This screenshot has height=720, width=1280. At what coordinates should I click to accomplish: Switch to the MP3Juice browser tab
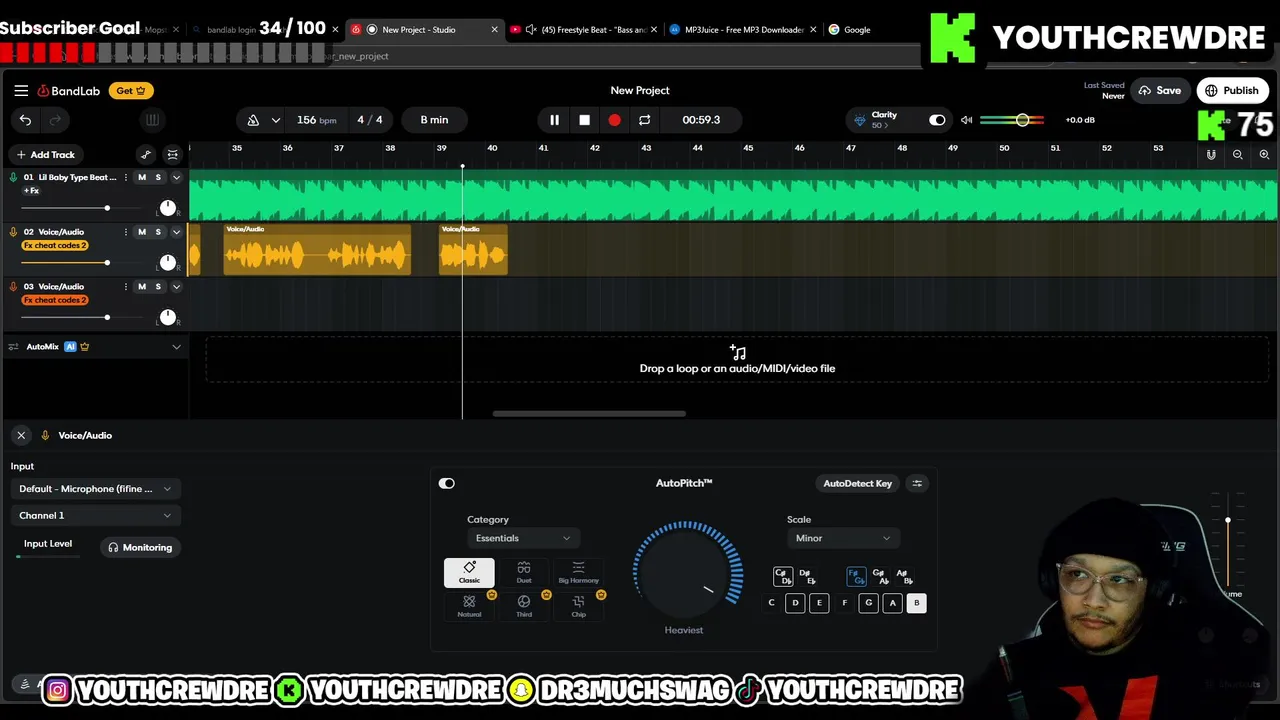[x=743, y=30]
